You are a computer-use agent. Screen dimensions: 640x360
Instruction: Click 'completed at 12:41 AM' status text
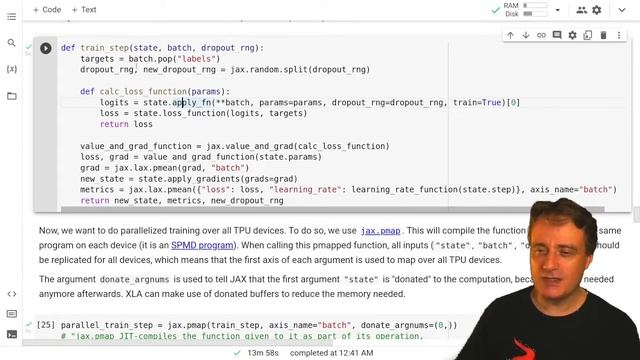(x=331, y=353)
